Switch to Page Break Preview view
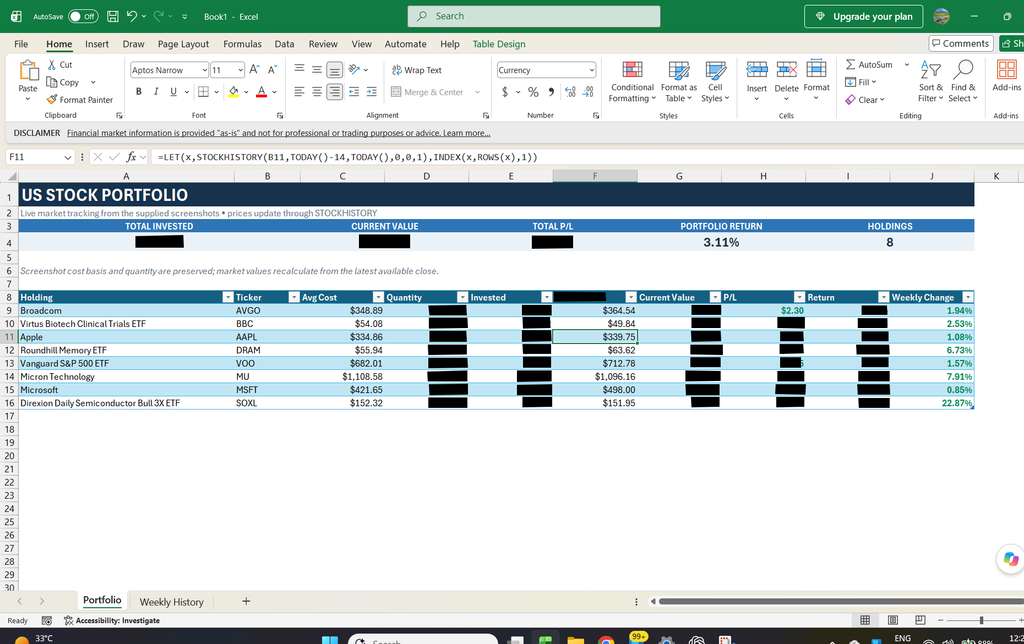 pyautogui.click(x=920, y=620)
